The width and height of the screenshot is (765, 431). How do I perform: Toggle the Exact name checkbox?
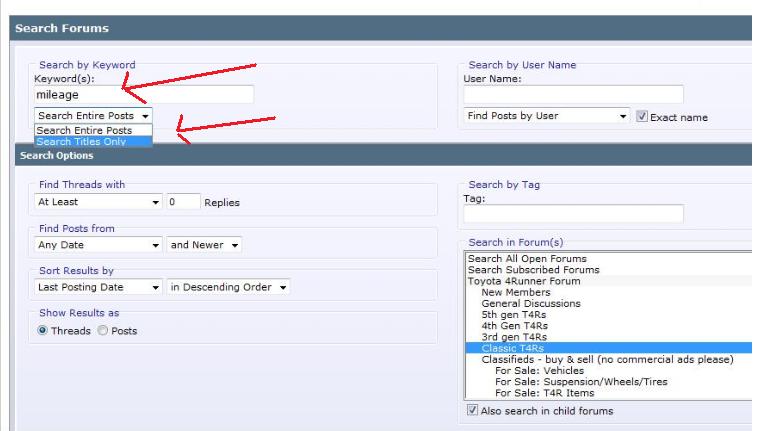(642, 116)
